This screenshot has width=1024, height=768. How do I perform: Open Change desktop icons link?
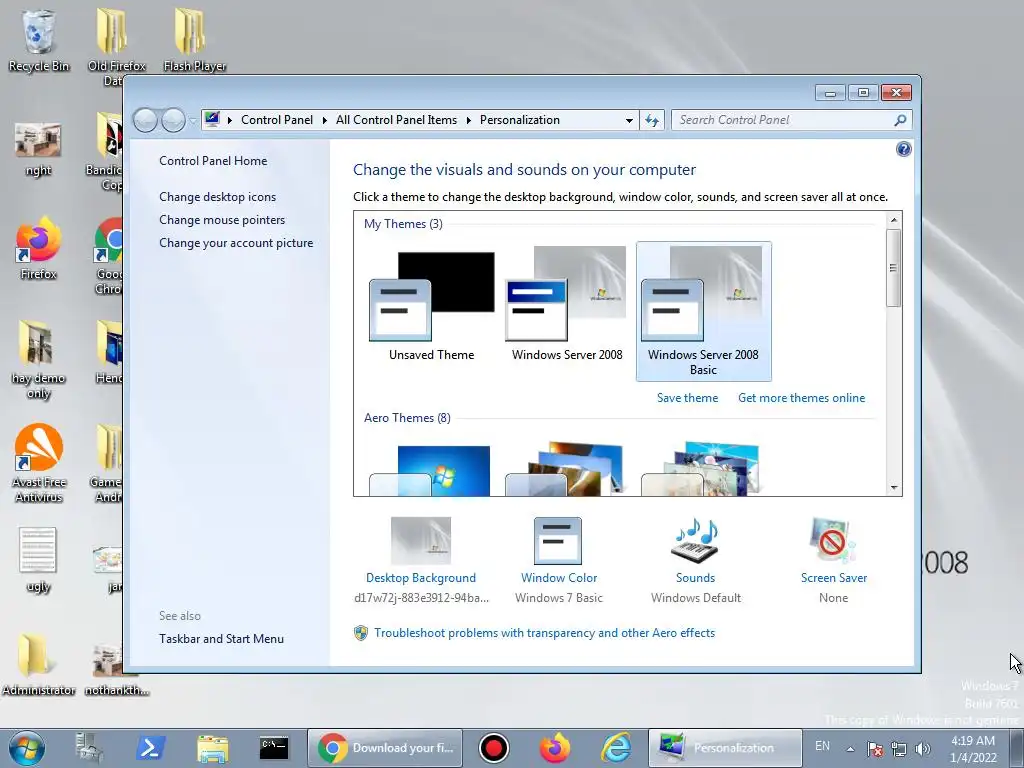pos(217,197)
